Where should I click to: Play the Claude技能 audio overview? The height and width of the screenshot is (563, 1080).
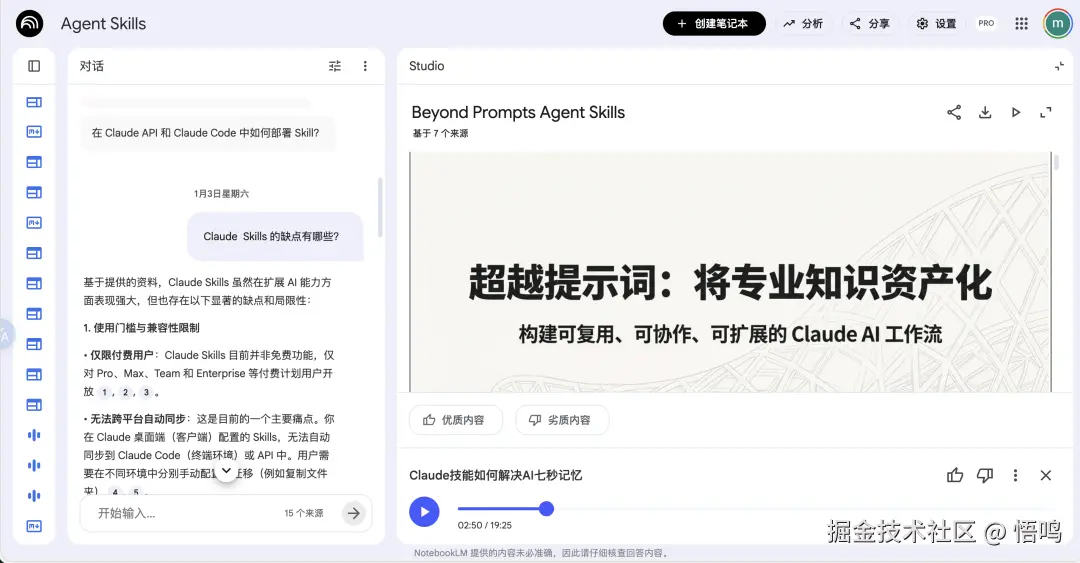(x=424, y=512)
